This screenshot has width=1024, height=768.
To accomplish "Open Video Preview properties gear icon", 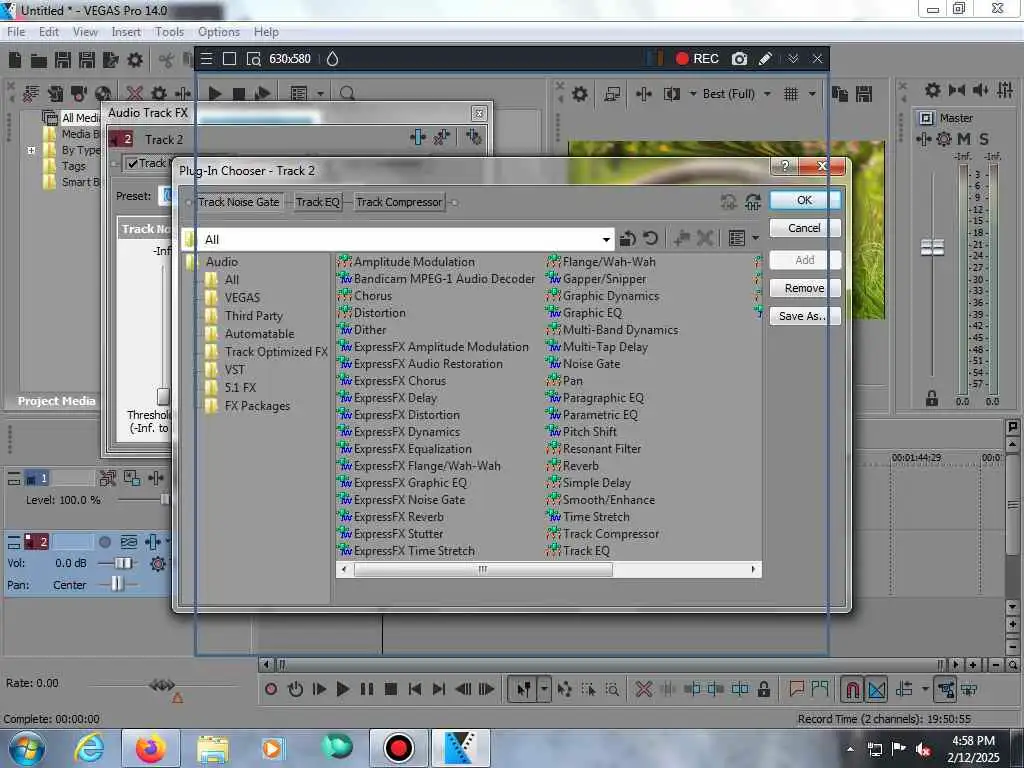I will coord(579,94).
